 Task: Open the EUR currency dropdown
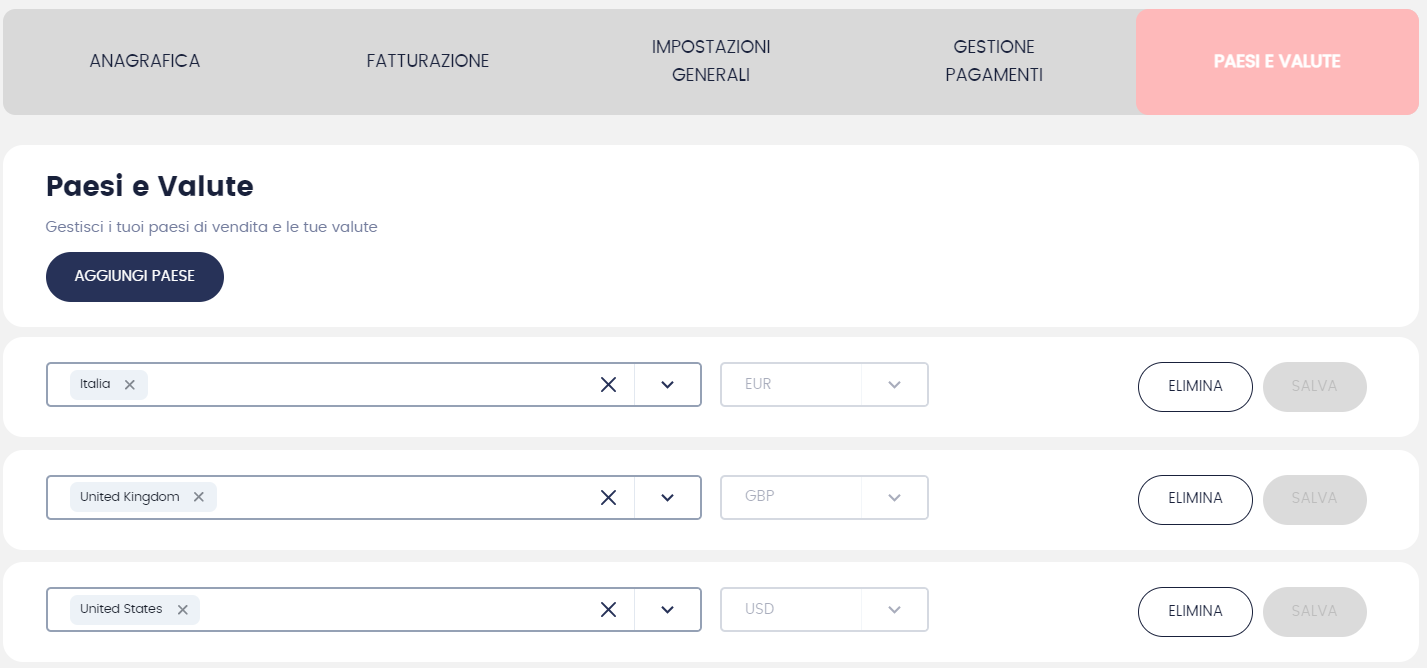pos(894,385)
